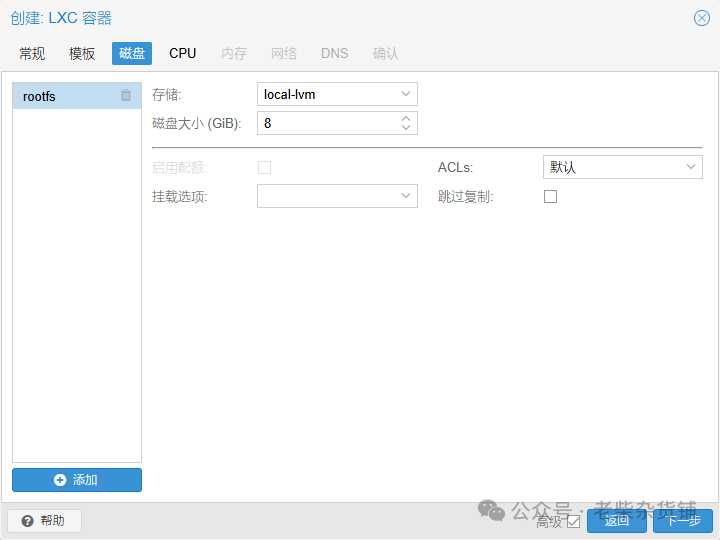
Task: Open the 确认 tab
Action: (386, 54)
